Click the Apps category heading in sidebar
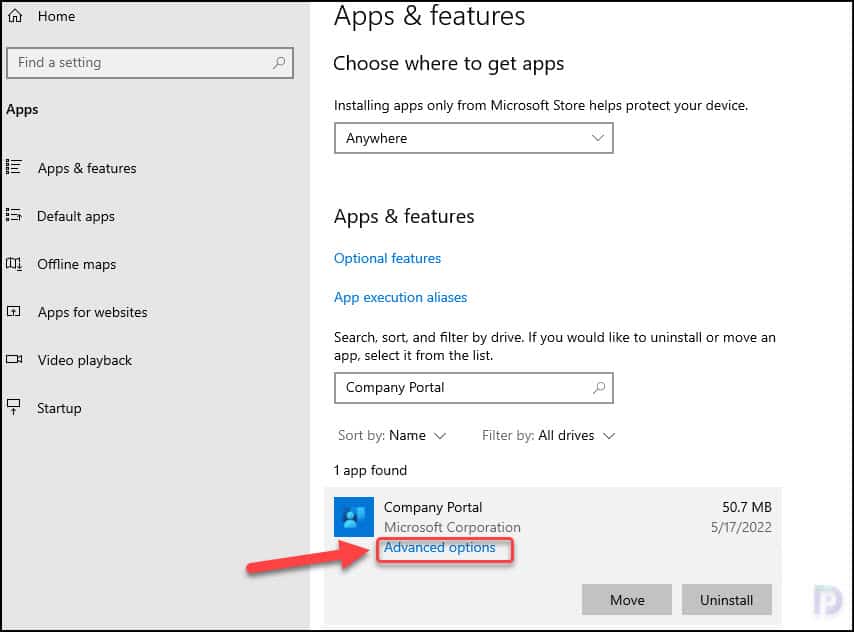This screenshot has width=854, height=632. point(22,110)
